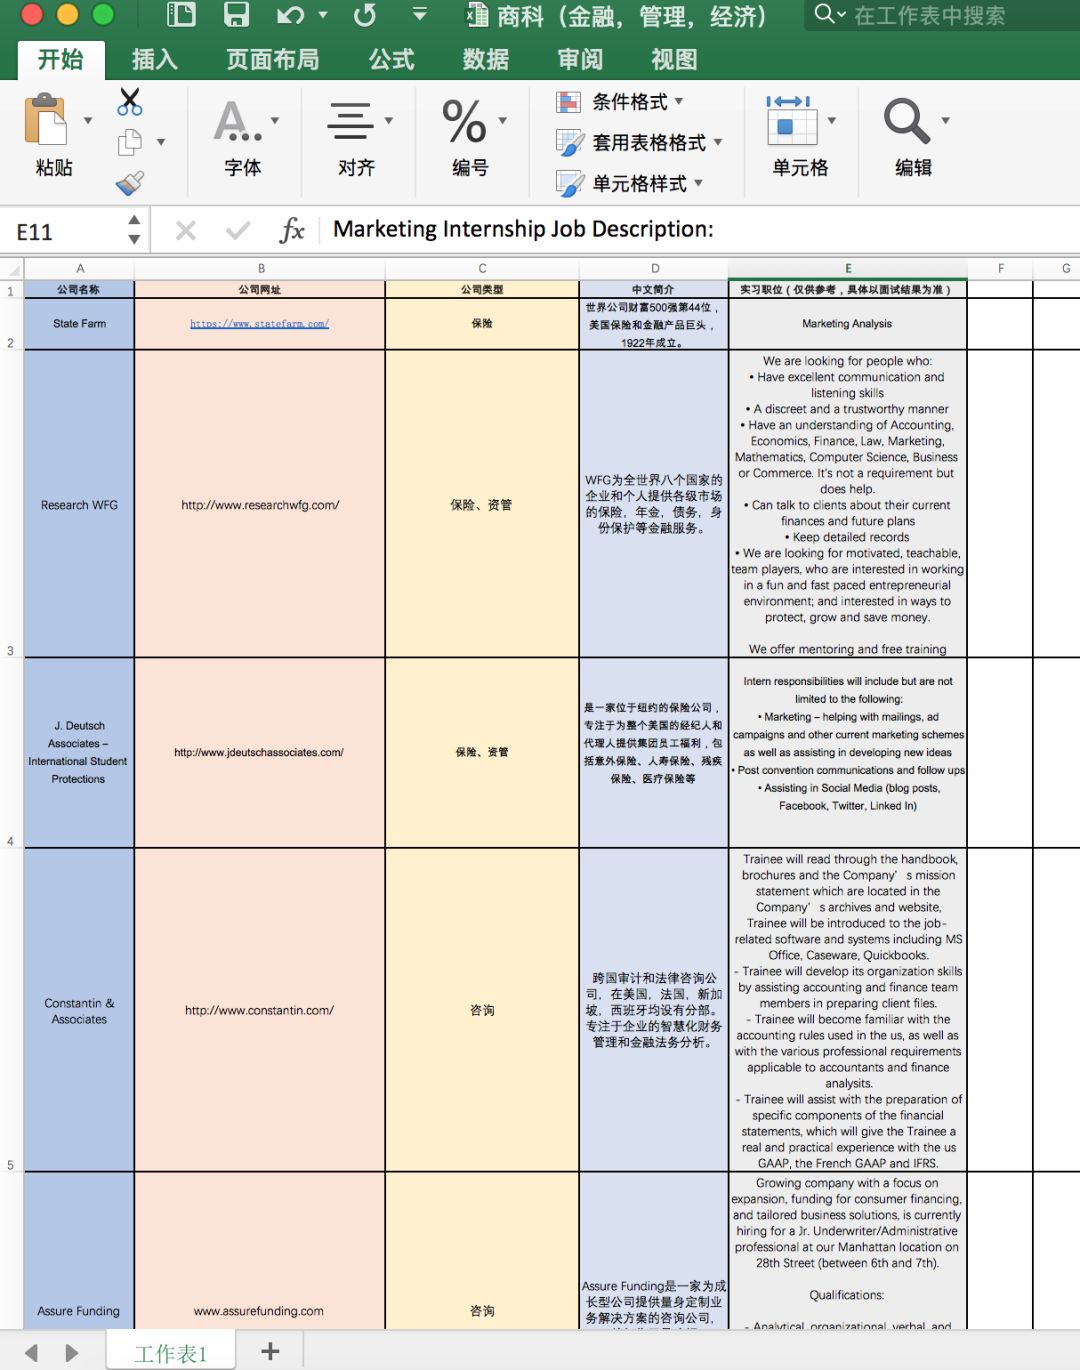Expand the Number (编号) dropdown arrow
The width and height of the screenshot is (1080, 1370).
coord(503,121)
